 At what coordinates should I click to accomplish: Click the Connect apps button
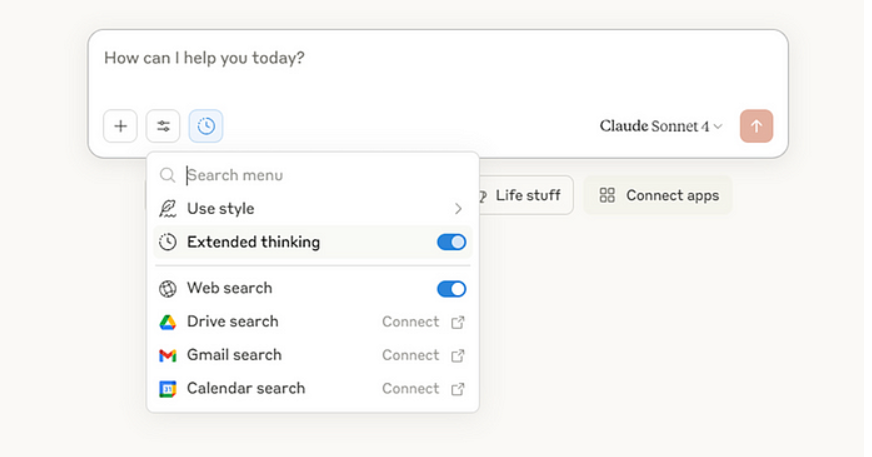click(659, 195)
